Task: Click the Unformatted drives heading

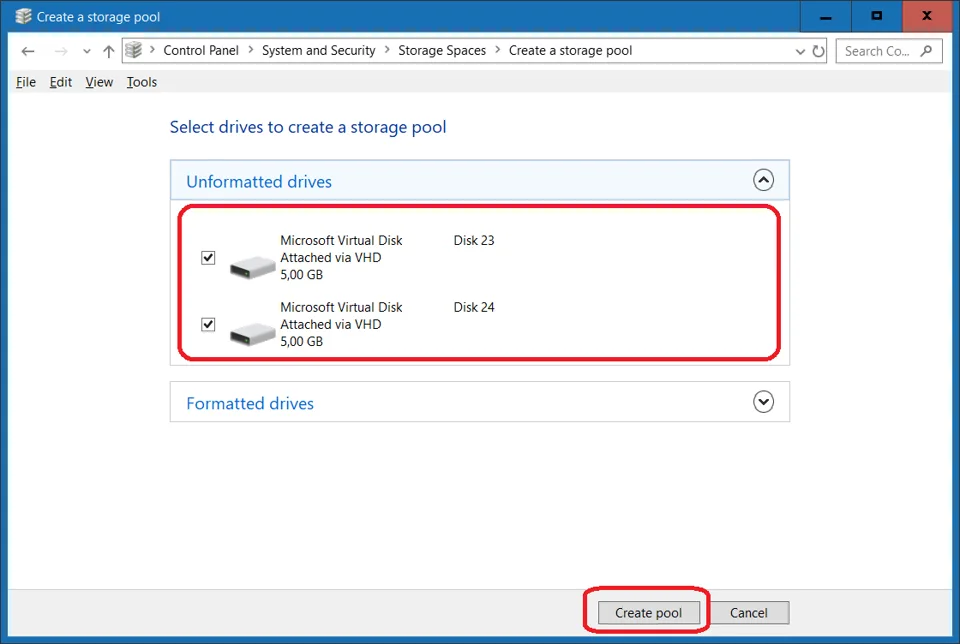Action: [x=259, y=182]
